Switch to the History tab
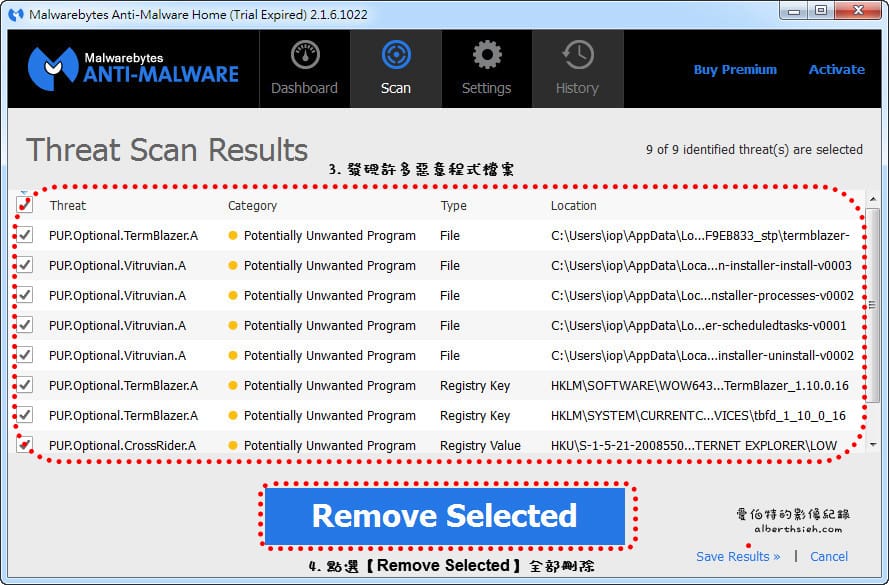 [578, 69]
